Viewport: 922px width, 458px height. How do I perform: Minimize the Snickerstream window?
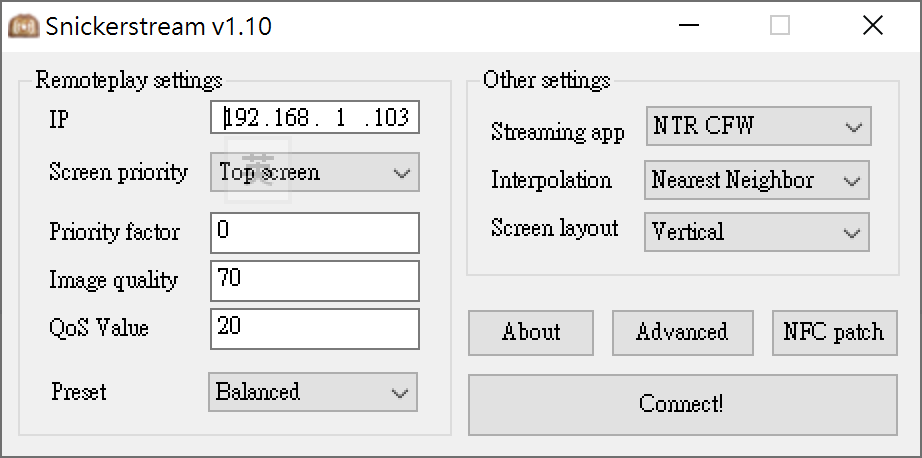[688, 26]
